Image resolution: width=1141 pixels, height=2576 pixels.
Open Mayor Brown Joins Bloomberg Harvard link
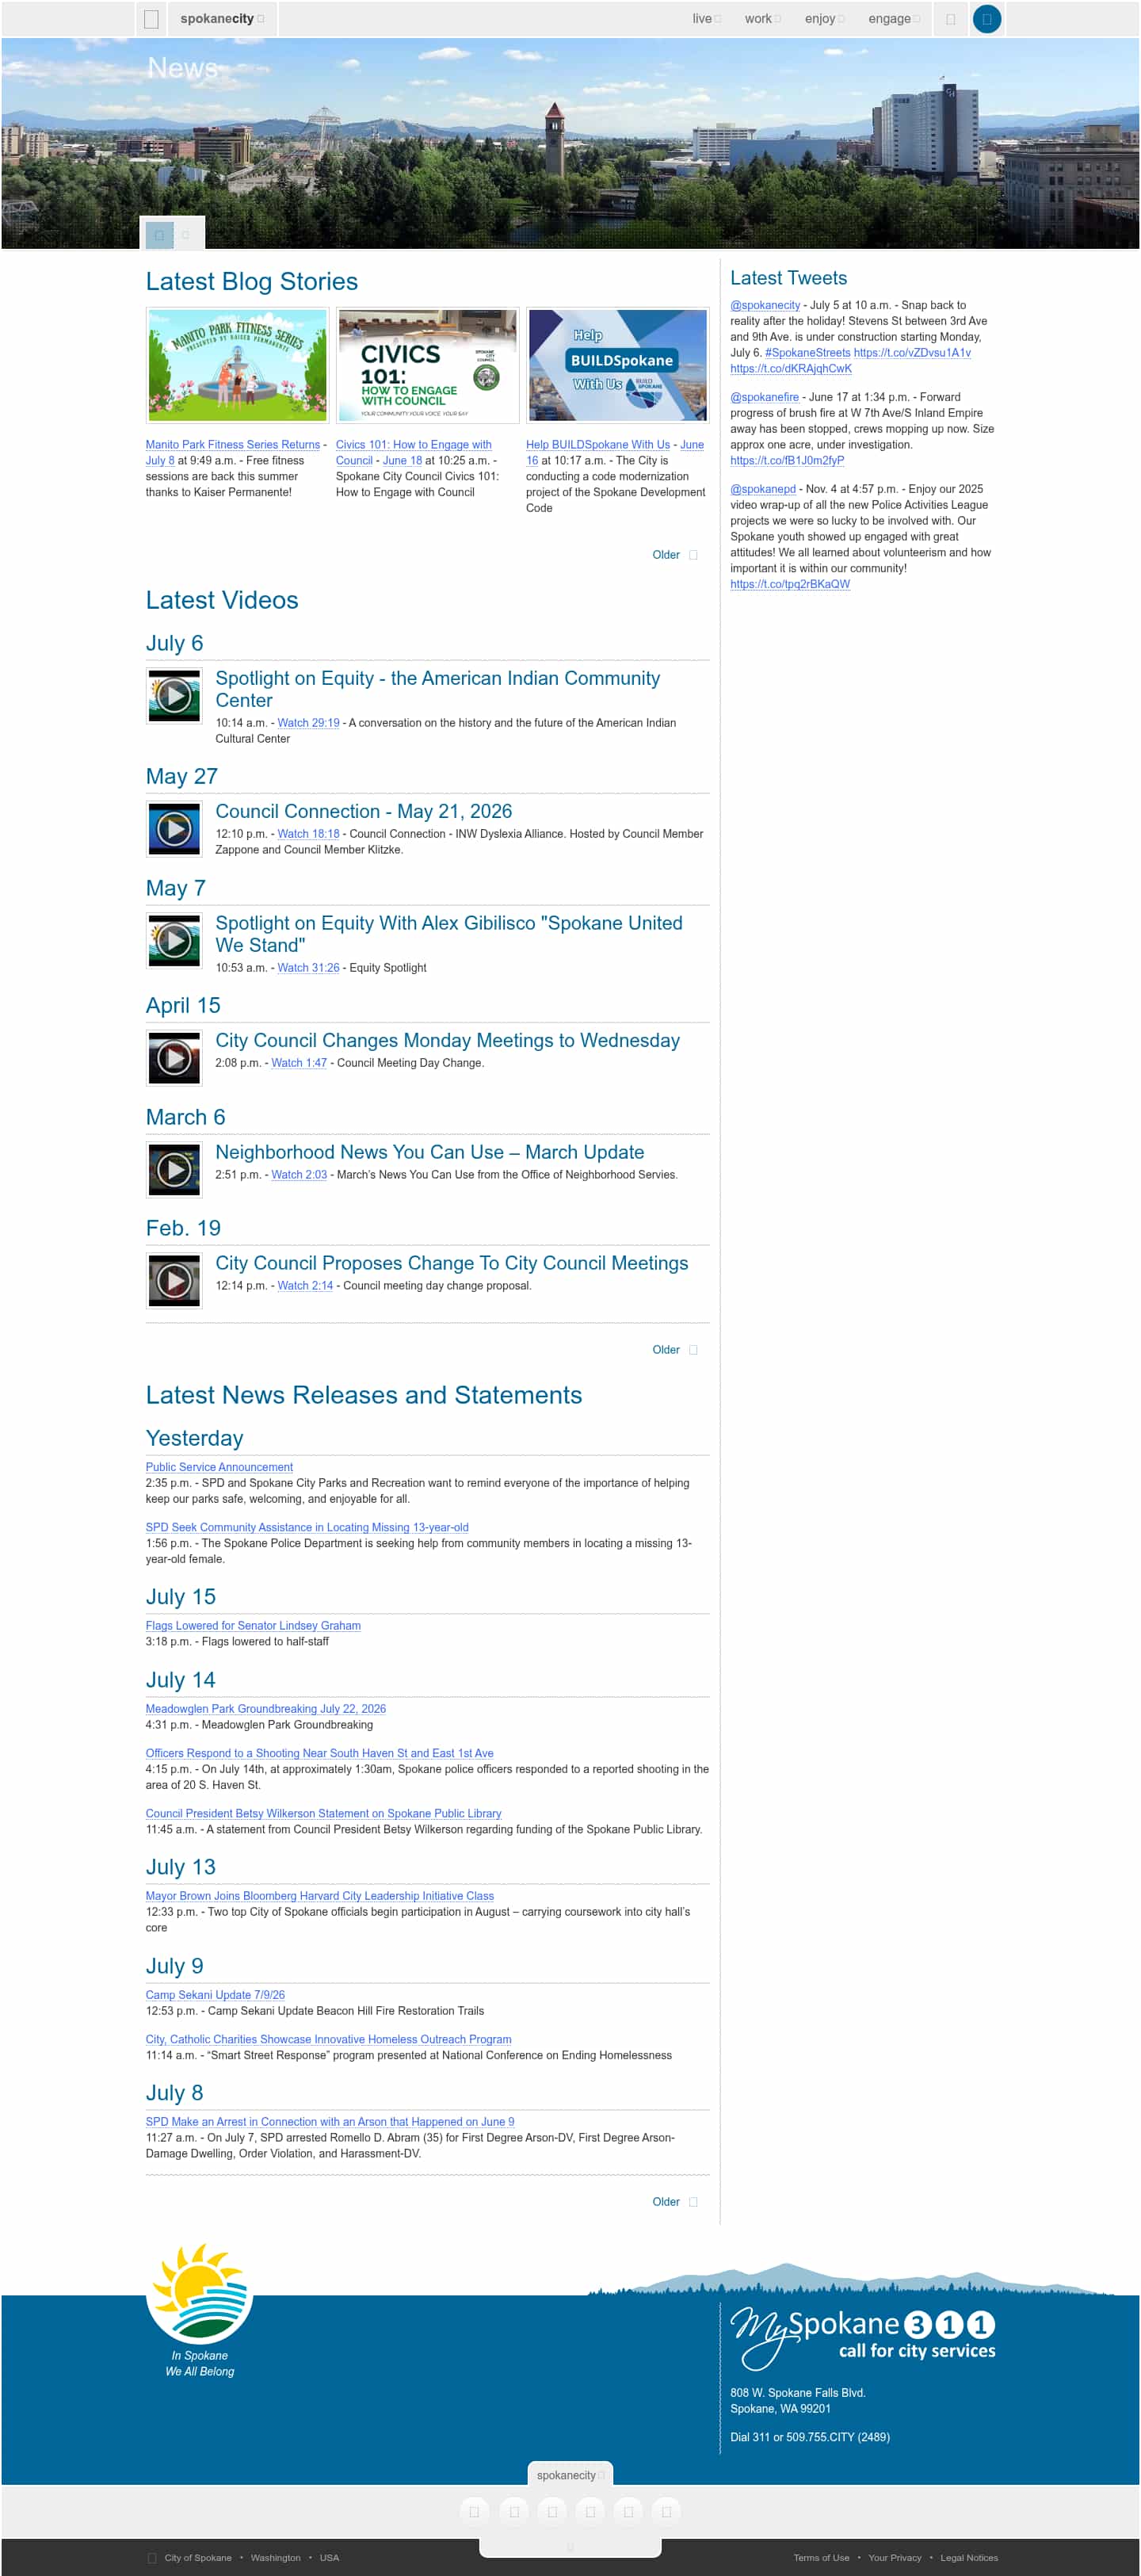(320, 1896)
